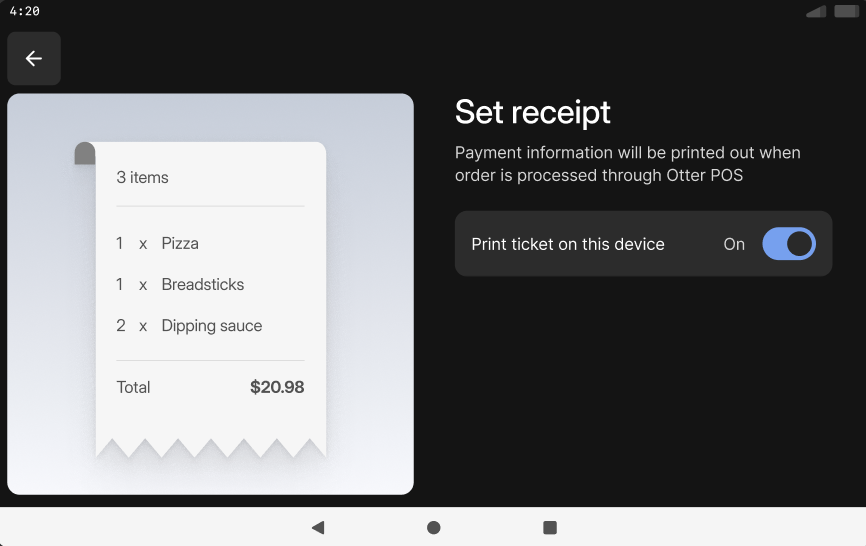Tap the back arrow button
This screenshot has width=866, height=546.
pos(34,59)
